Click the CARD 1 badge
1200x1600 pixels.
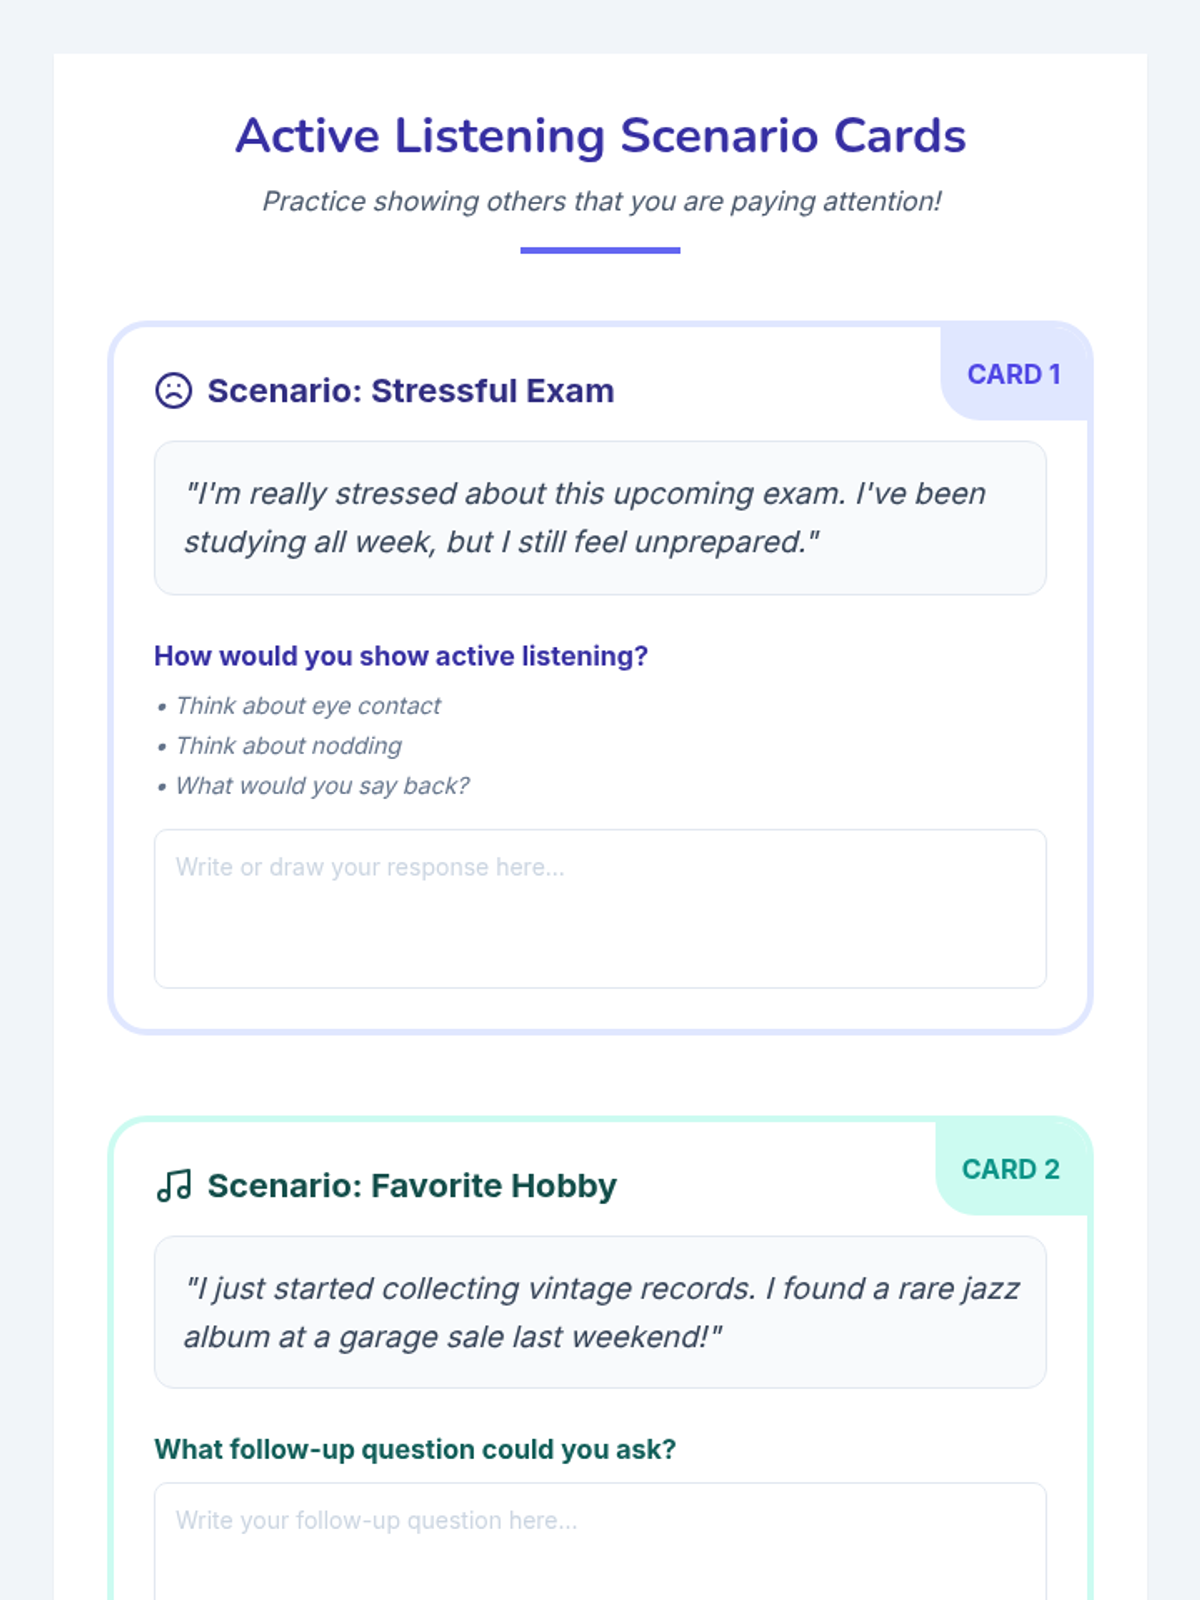(x=1013, y=374)
